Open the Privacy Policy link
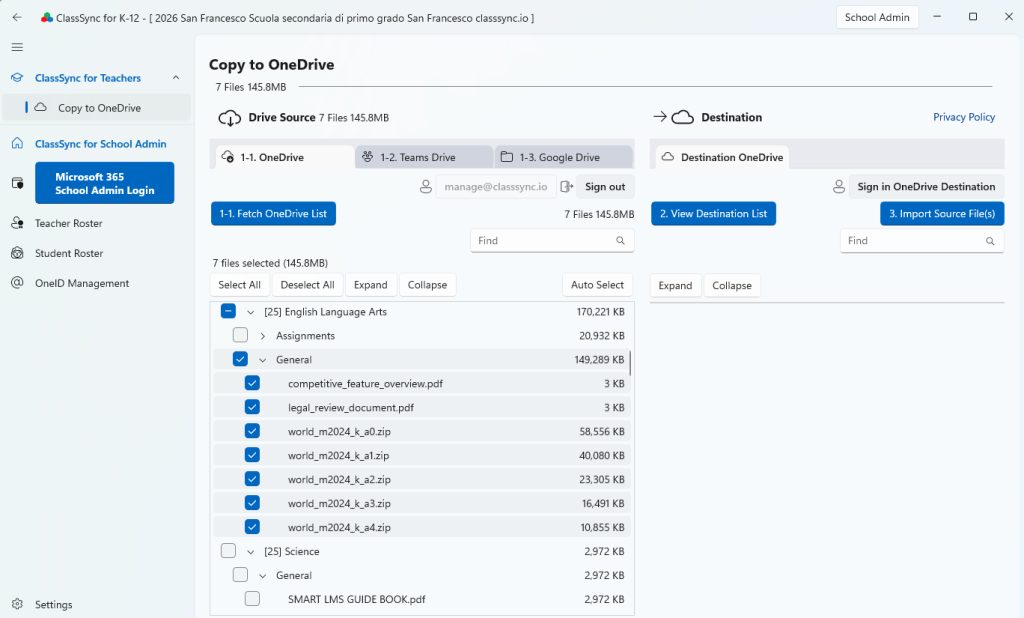The width and height of the screenshot is (1024, 618). (963, 117)
